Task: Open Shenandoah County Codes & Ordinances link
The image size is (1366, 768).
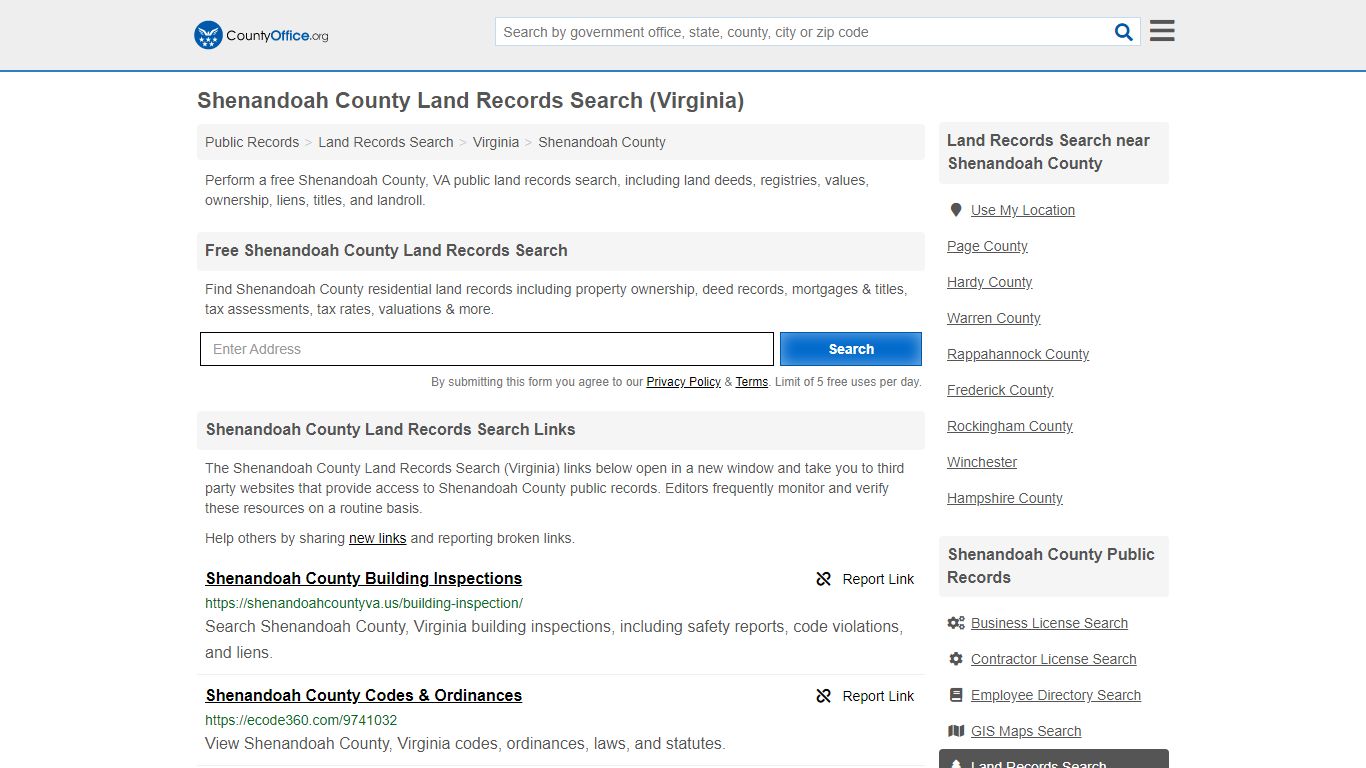Action: [x=364, y=695]
